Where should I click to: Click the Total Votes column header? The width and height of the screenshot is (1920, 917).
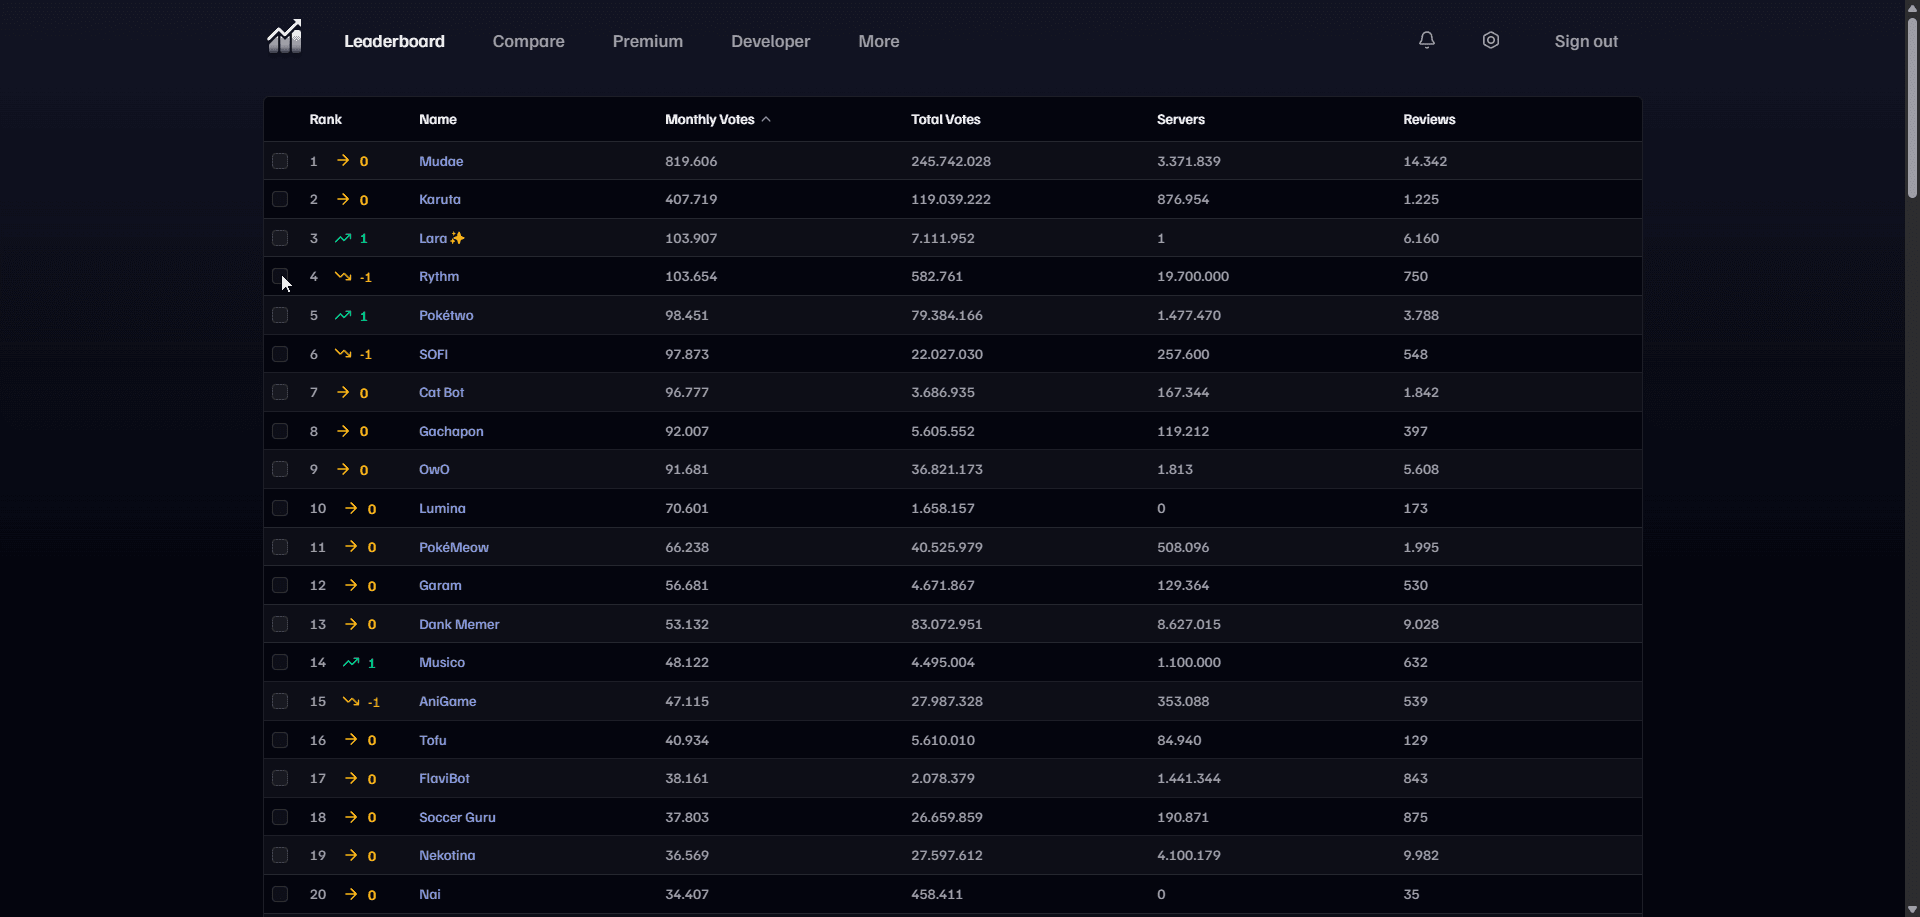(x=945, y=119)
